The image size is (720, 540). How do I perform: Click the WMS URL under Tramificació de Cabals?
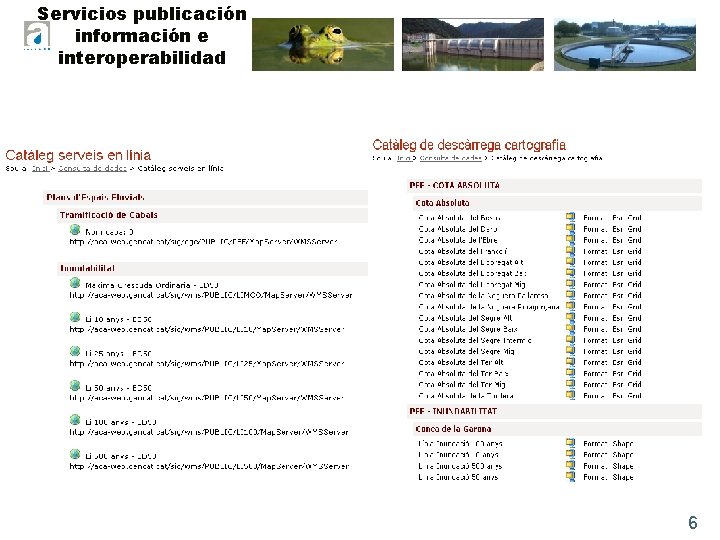click(203, 242)
